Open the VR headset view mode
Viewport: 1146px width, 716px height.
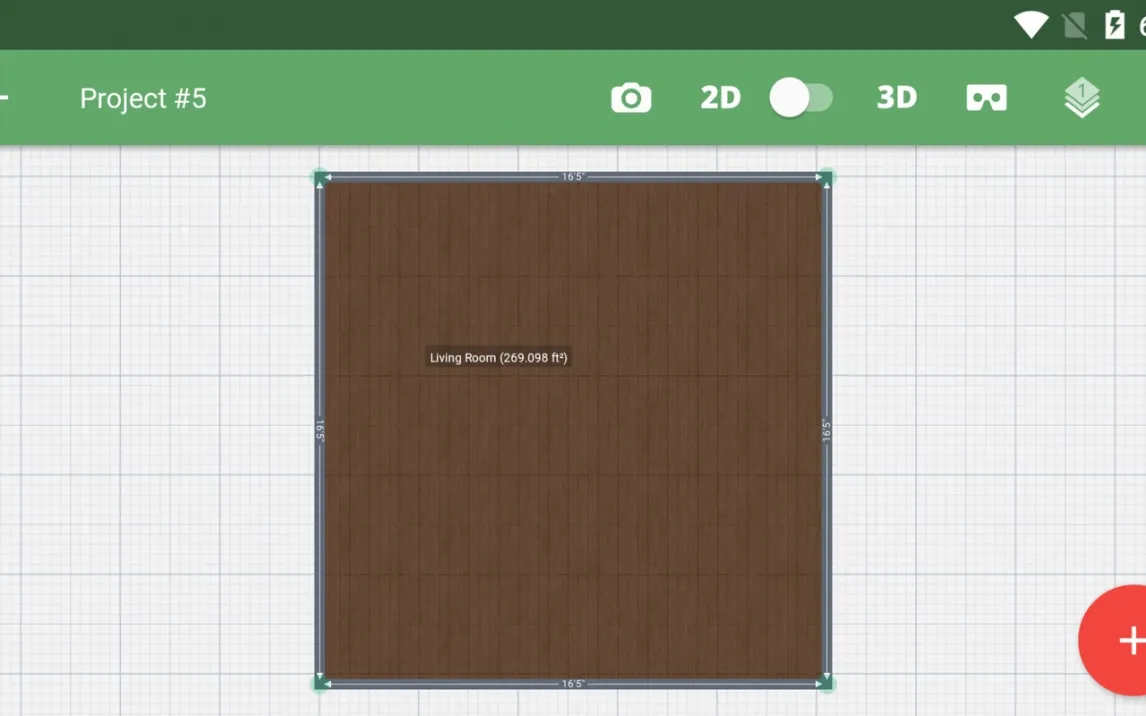986,98
